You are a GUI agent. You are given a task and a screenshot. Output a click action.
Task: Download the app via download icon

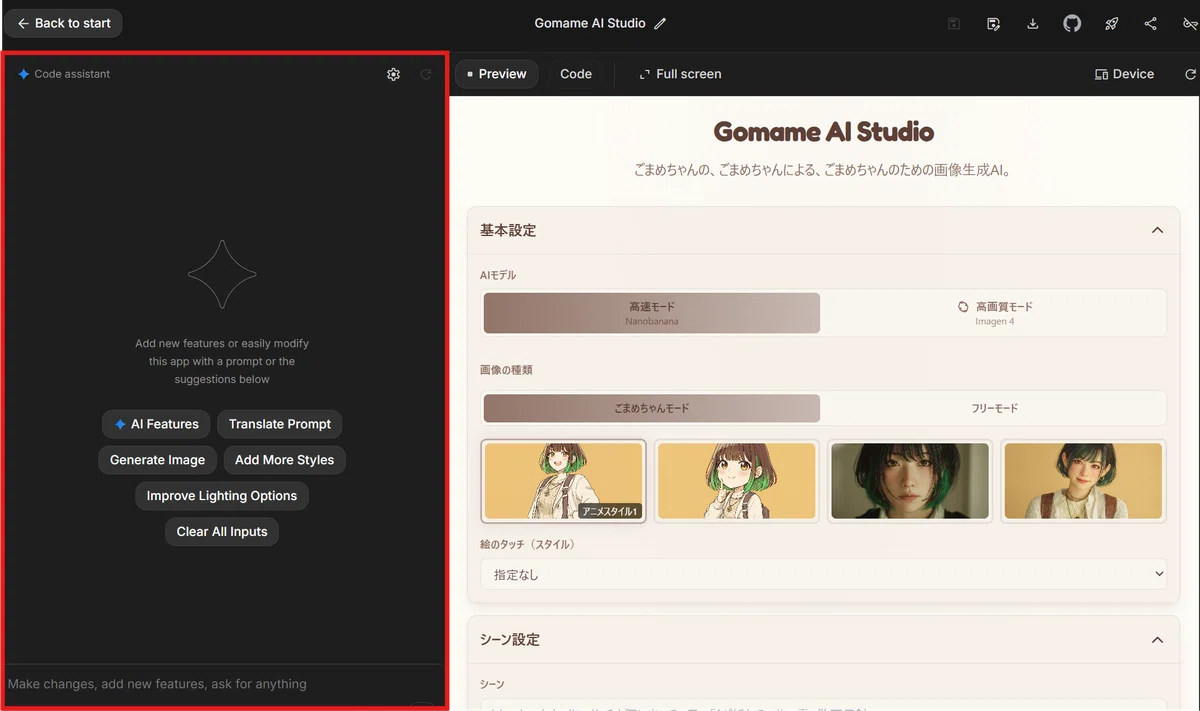[1033, 24]
